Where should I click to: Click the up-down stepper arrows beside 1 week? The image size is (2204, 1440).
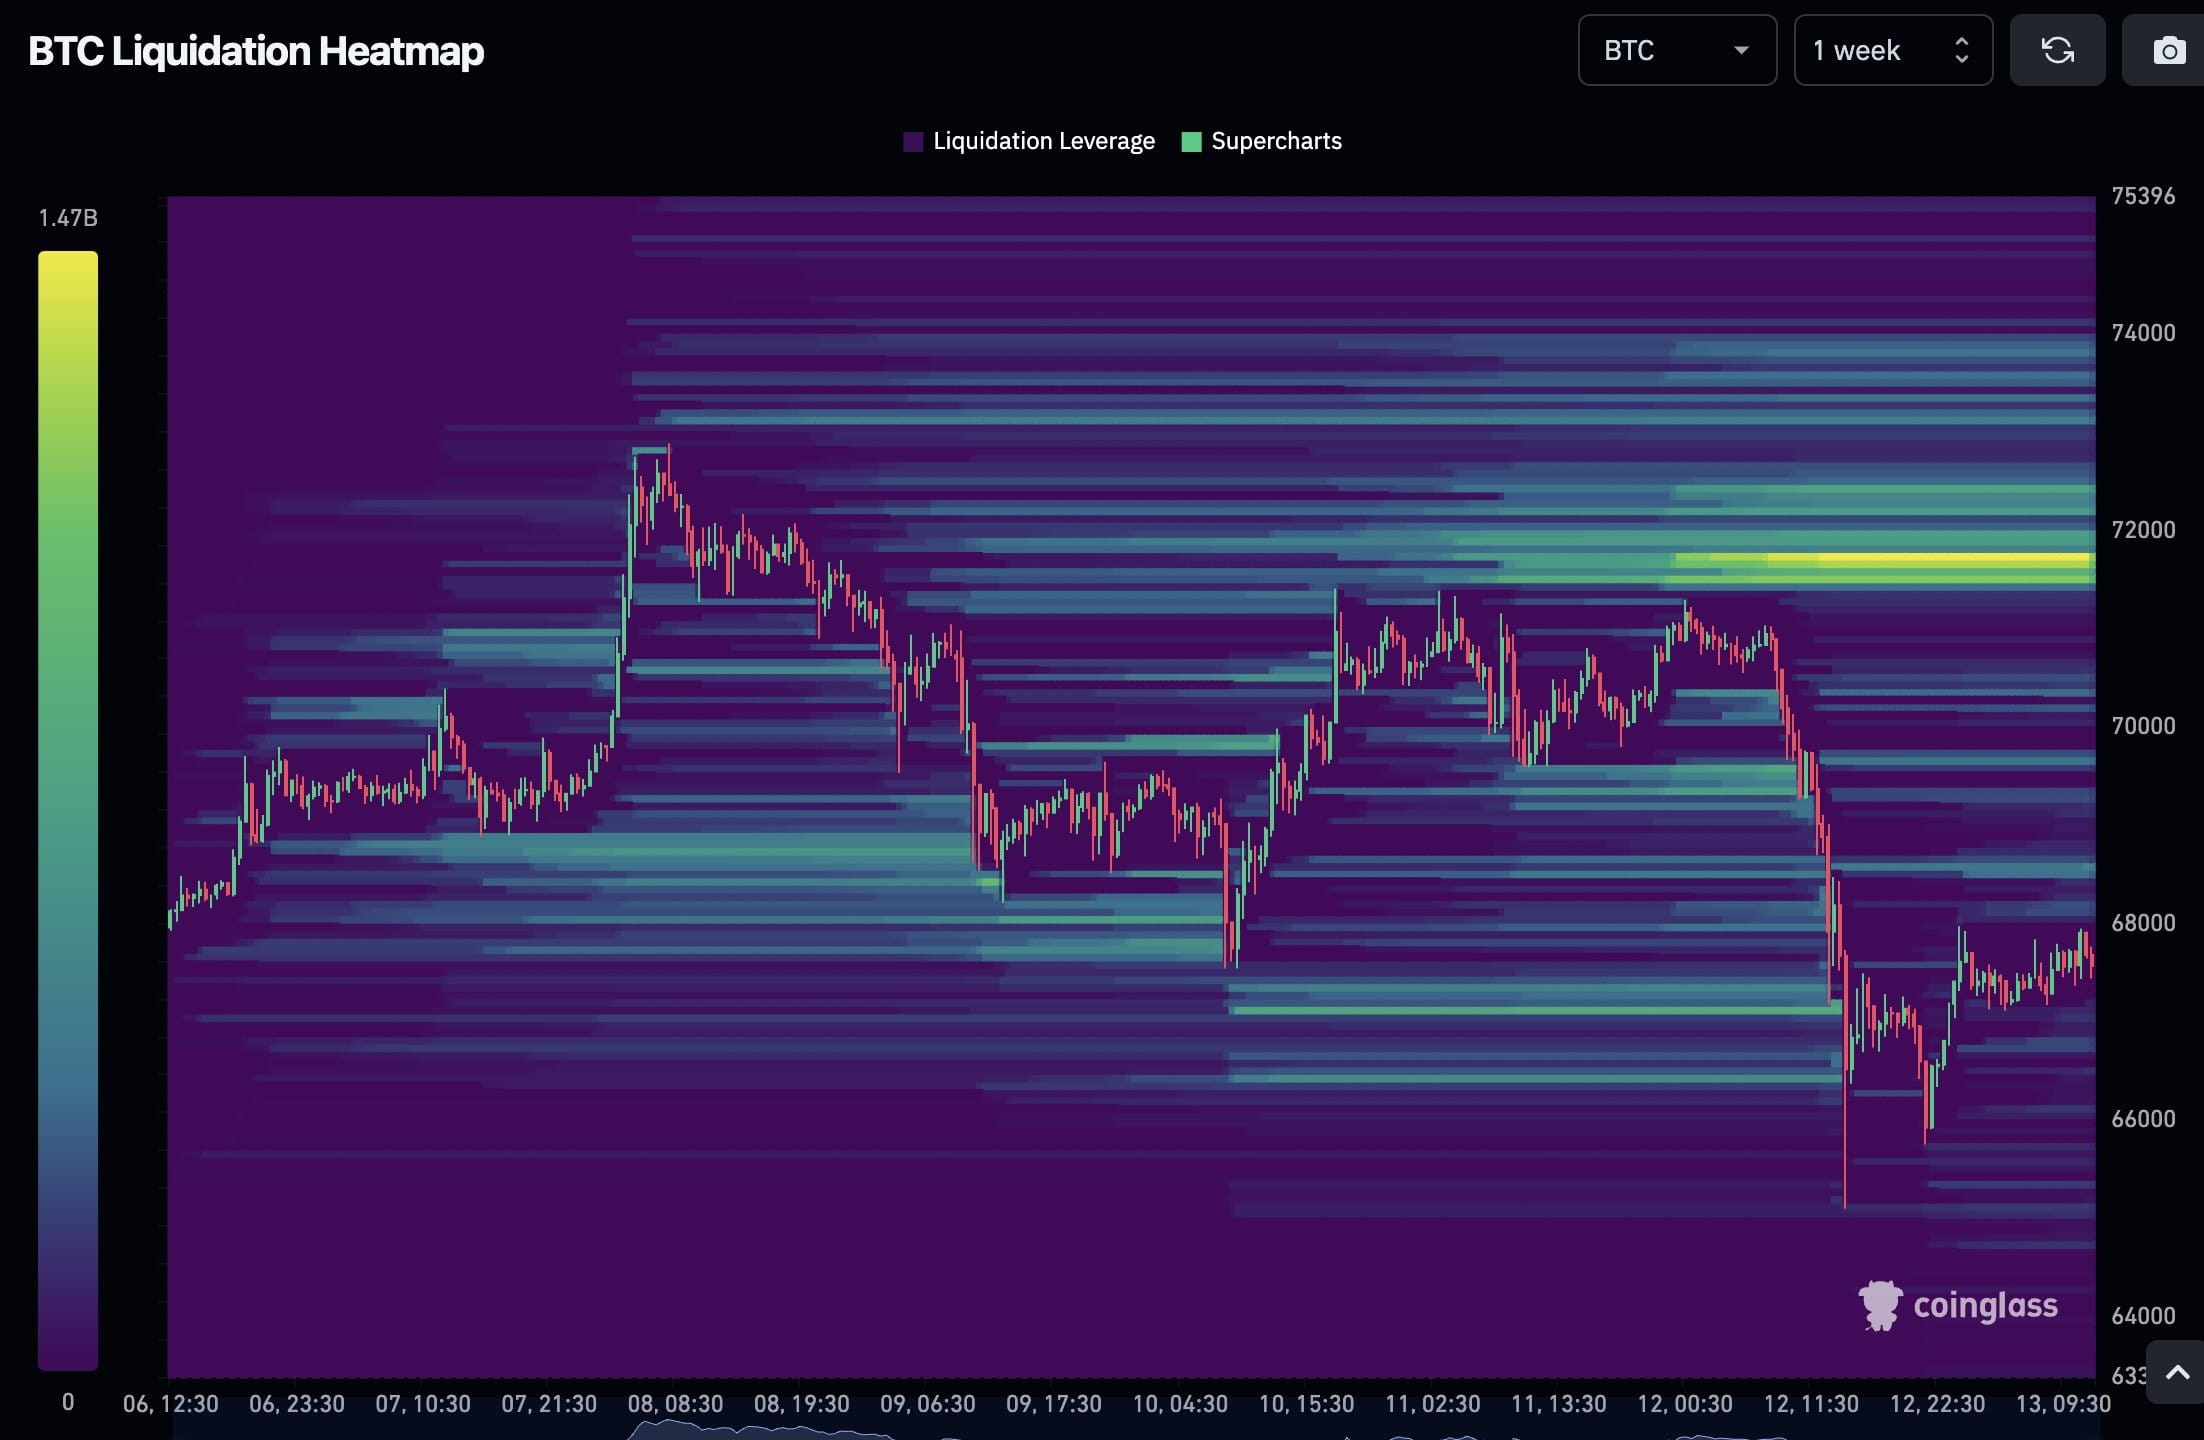tap(1962, 50)
